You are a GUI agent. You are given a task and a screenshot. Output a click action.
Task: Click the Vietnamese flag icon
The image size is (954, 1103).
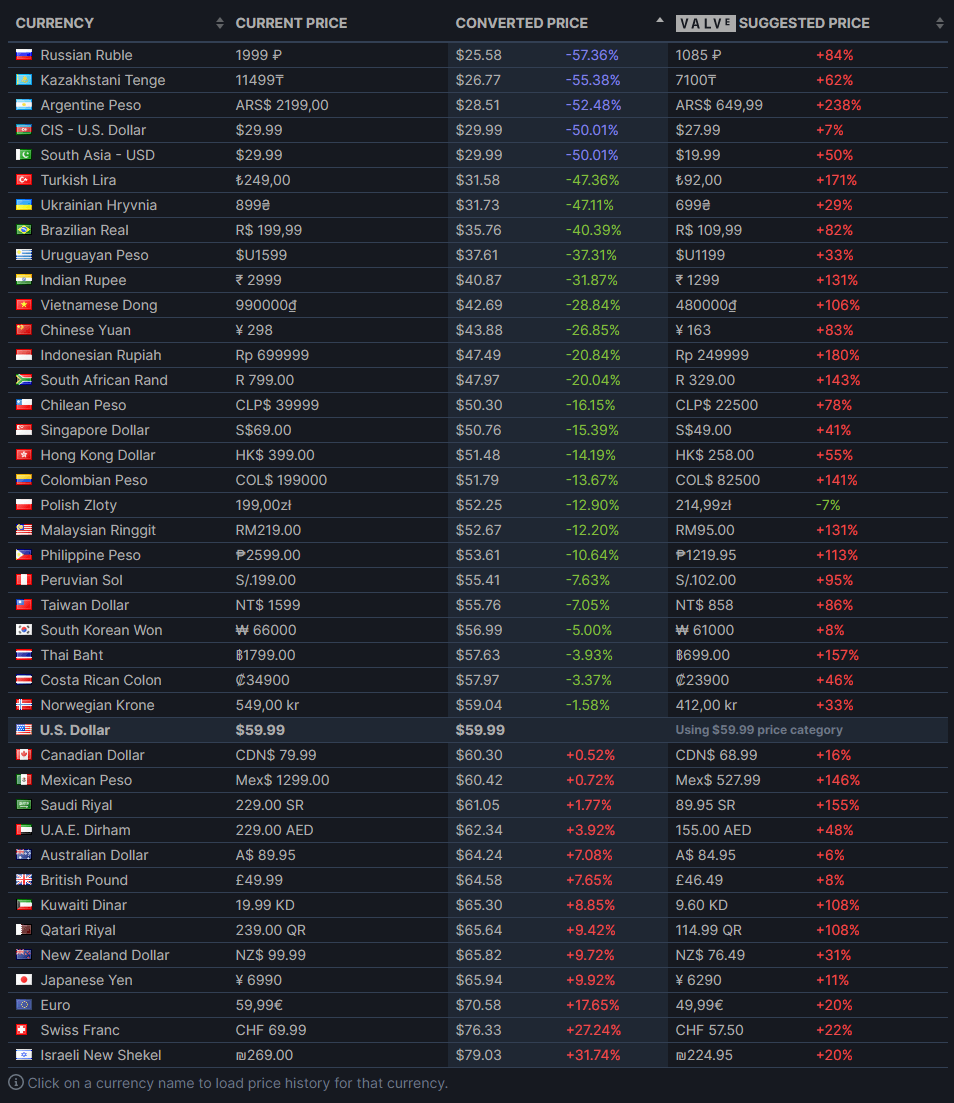[24, 305]
